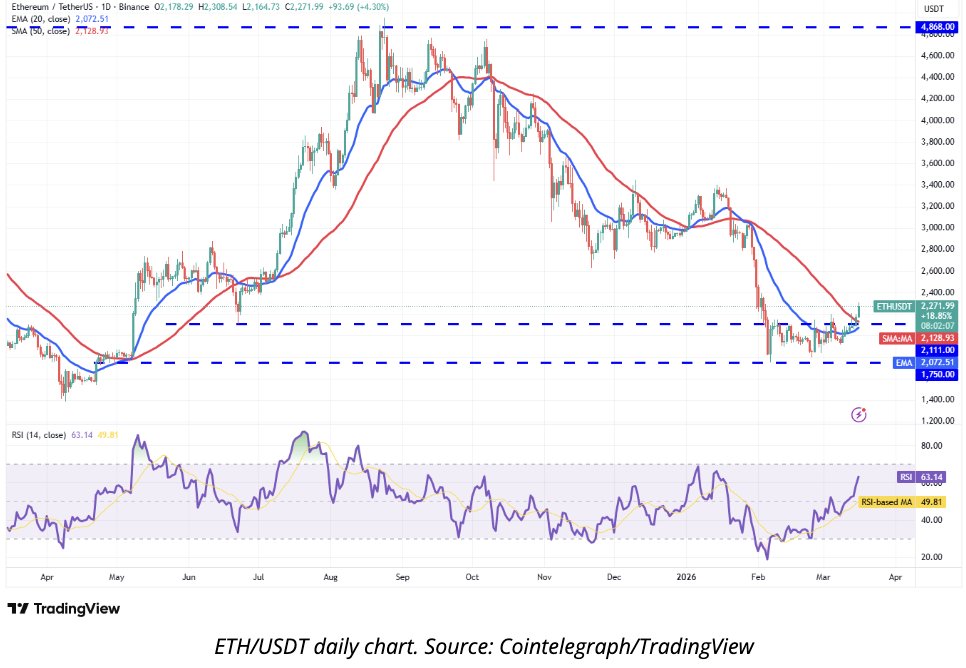Click the SMA:MA red label tag

pyautogui.click(x=897, y=338)
